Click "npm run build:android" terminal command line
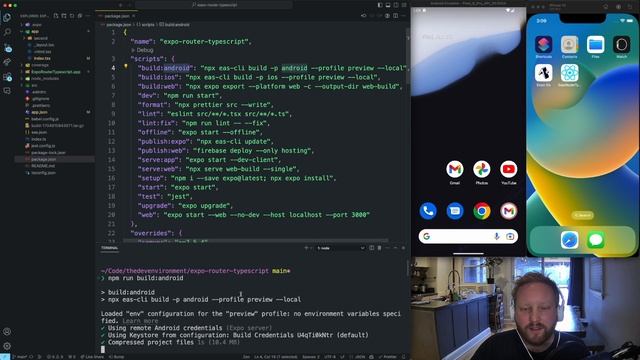The image size is (640, 360). tap(145, 278)
